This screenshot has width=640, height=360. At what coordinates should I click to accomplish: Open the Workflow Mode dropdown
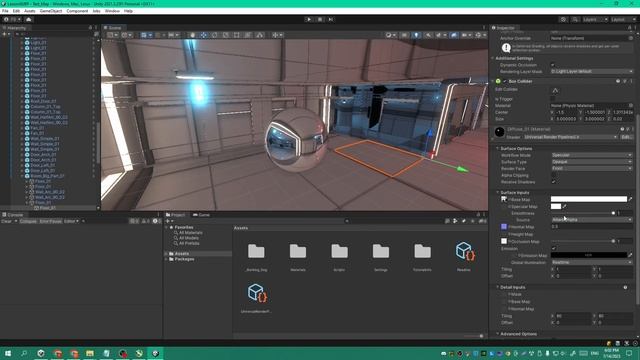pos(591,155)
